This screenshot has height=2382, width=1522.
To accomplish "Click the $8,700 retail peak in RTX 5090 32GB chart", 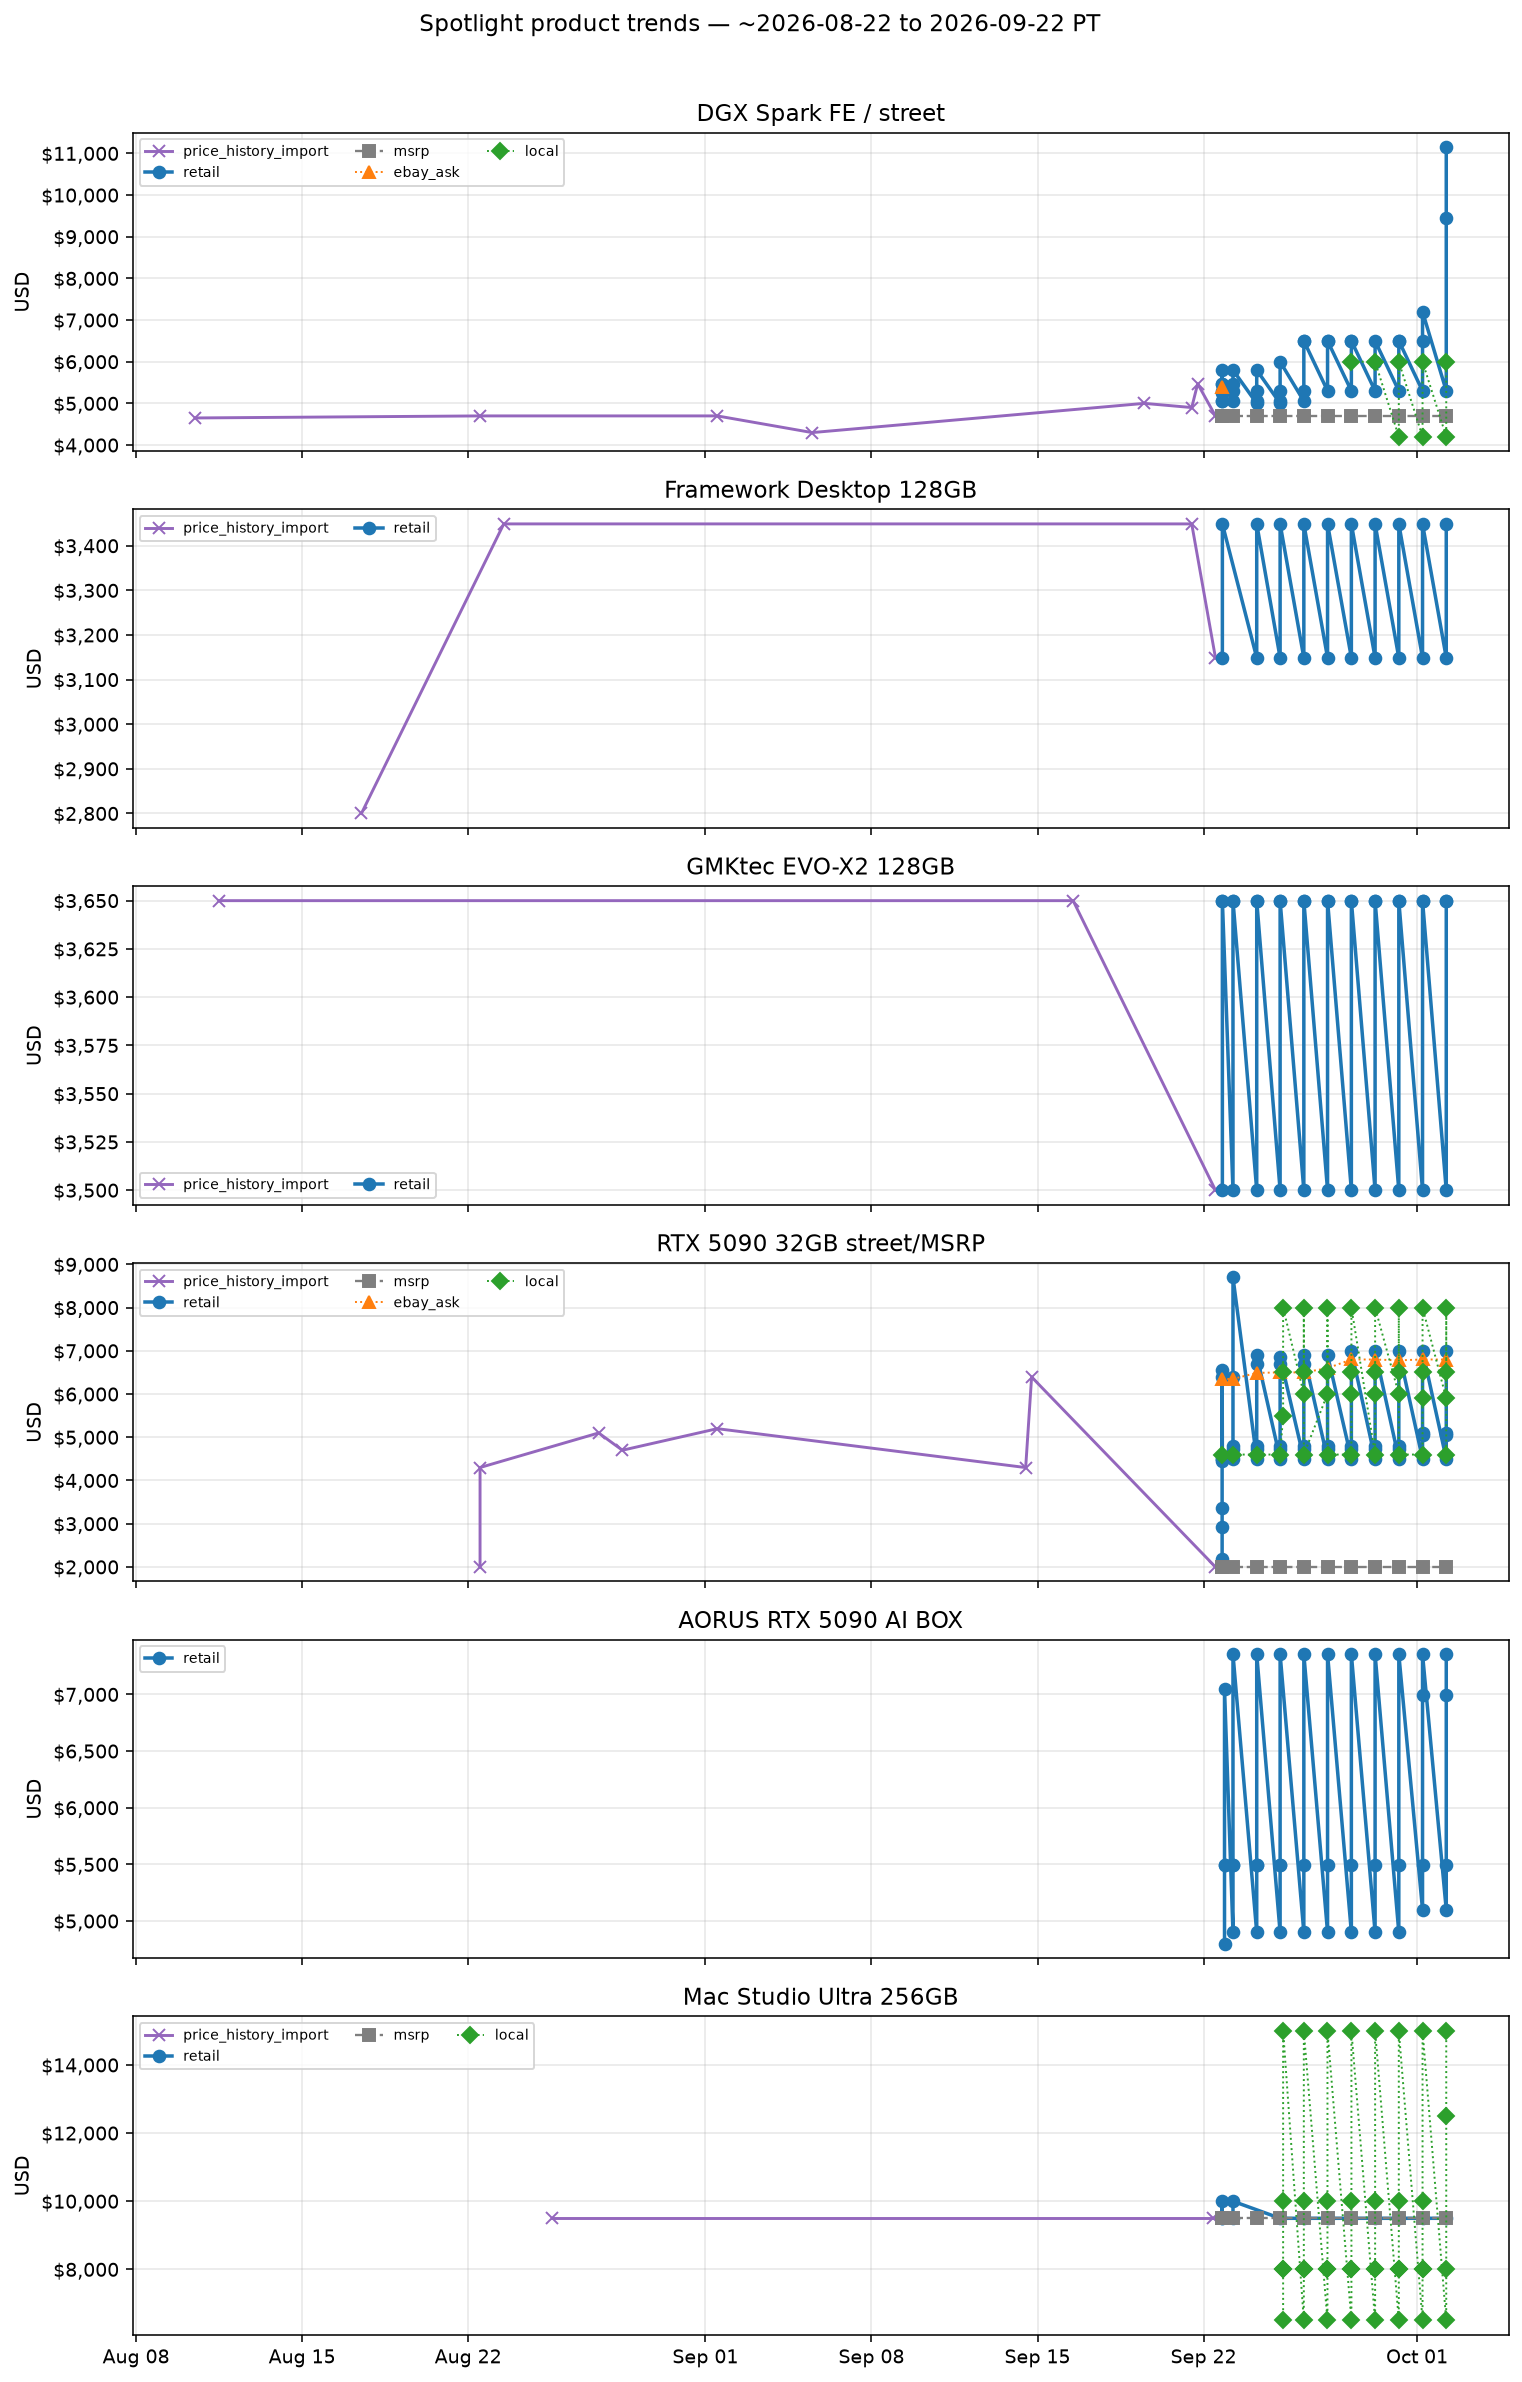I will 1233,1278.
